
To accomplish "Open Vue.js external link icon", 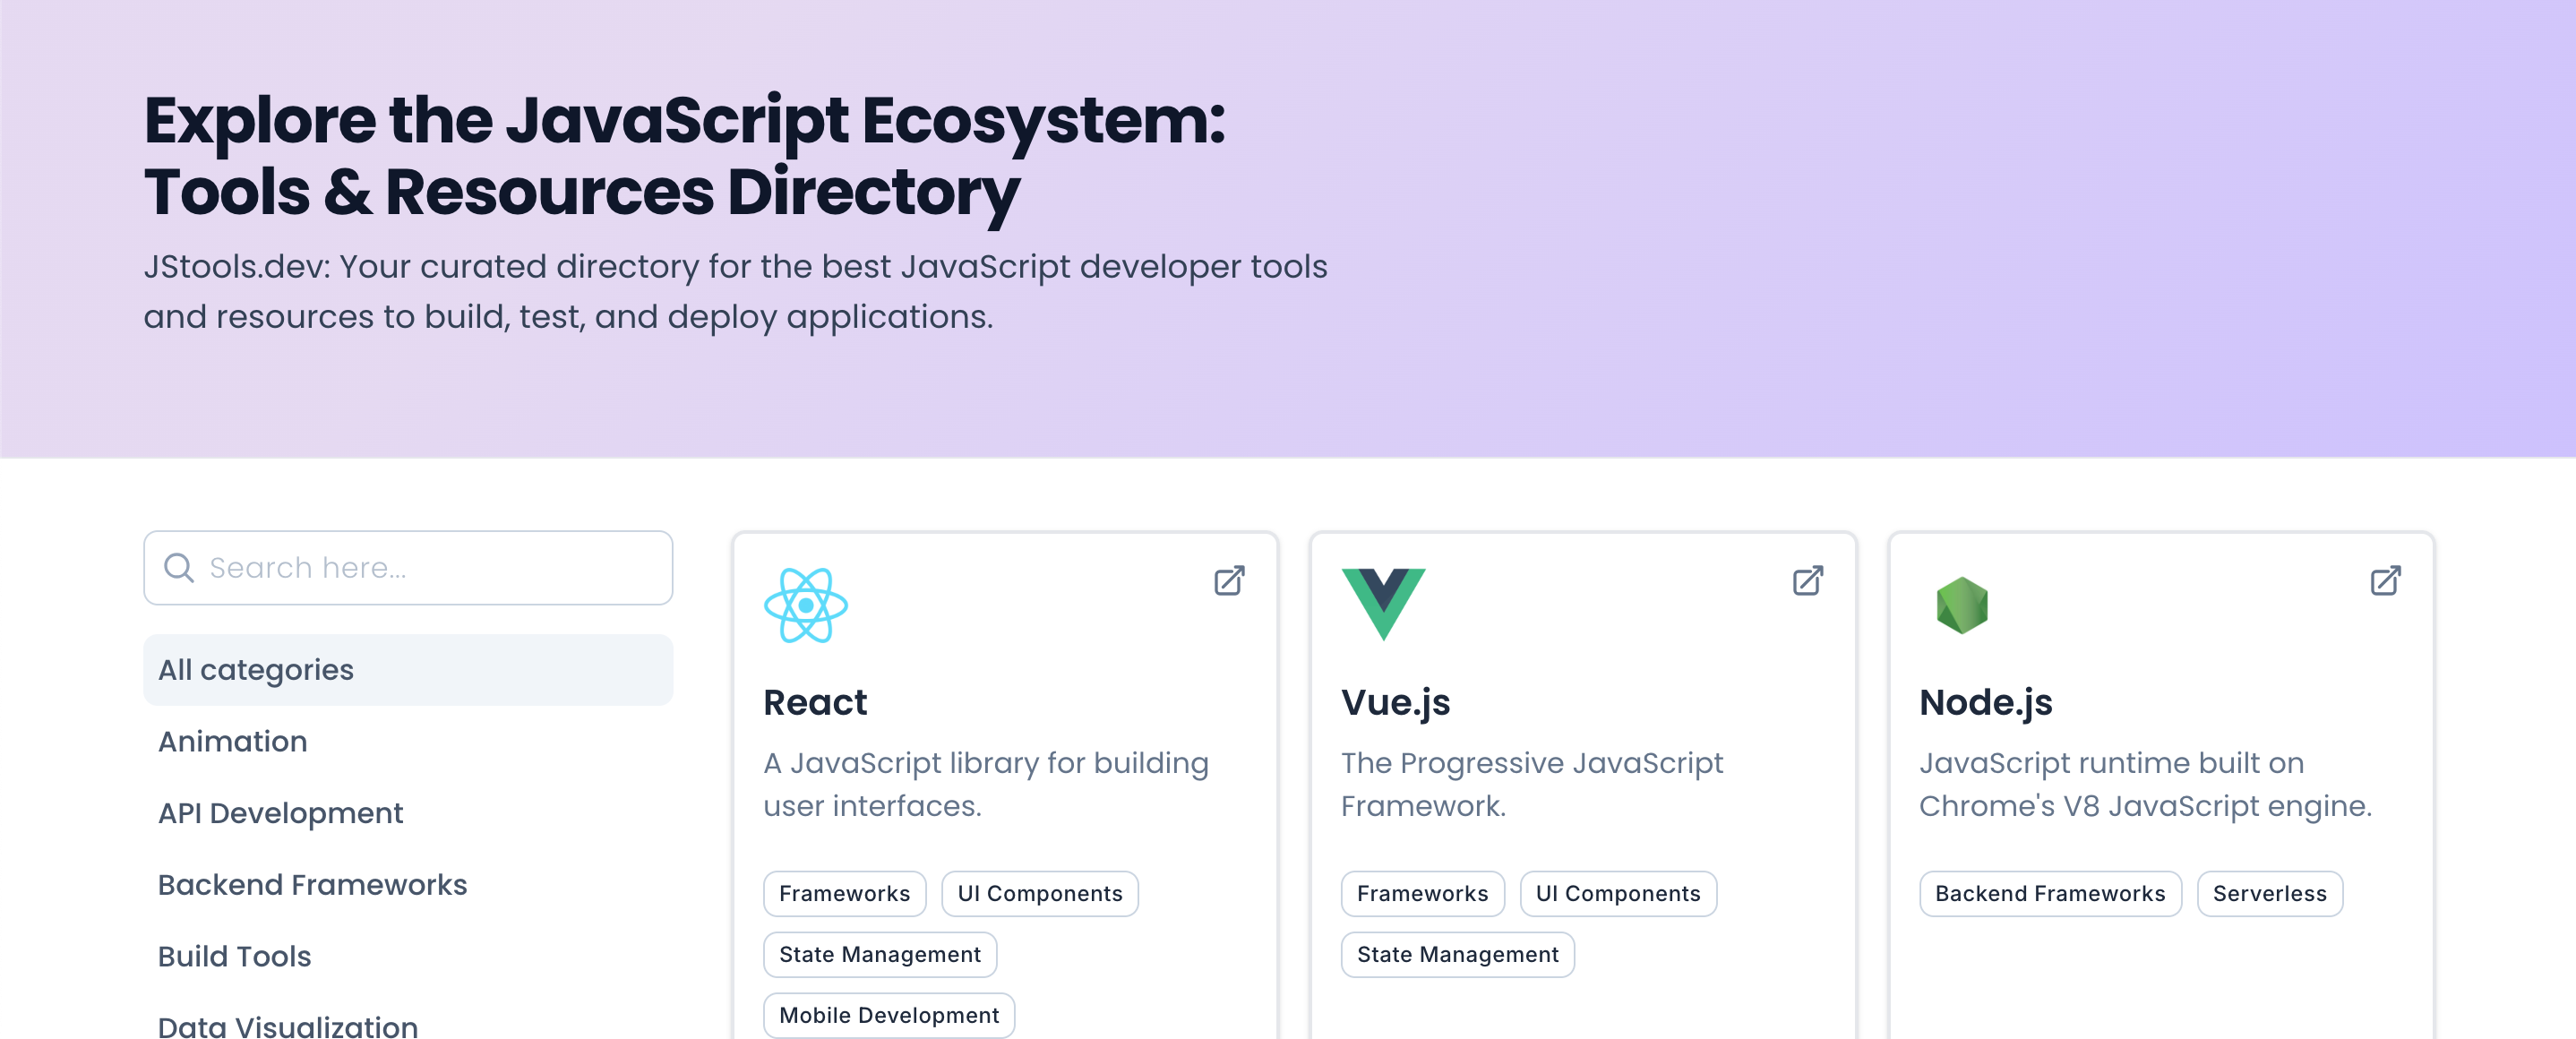I will 1807,581.
